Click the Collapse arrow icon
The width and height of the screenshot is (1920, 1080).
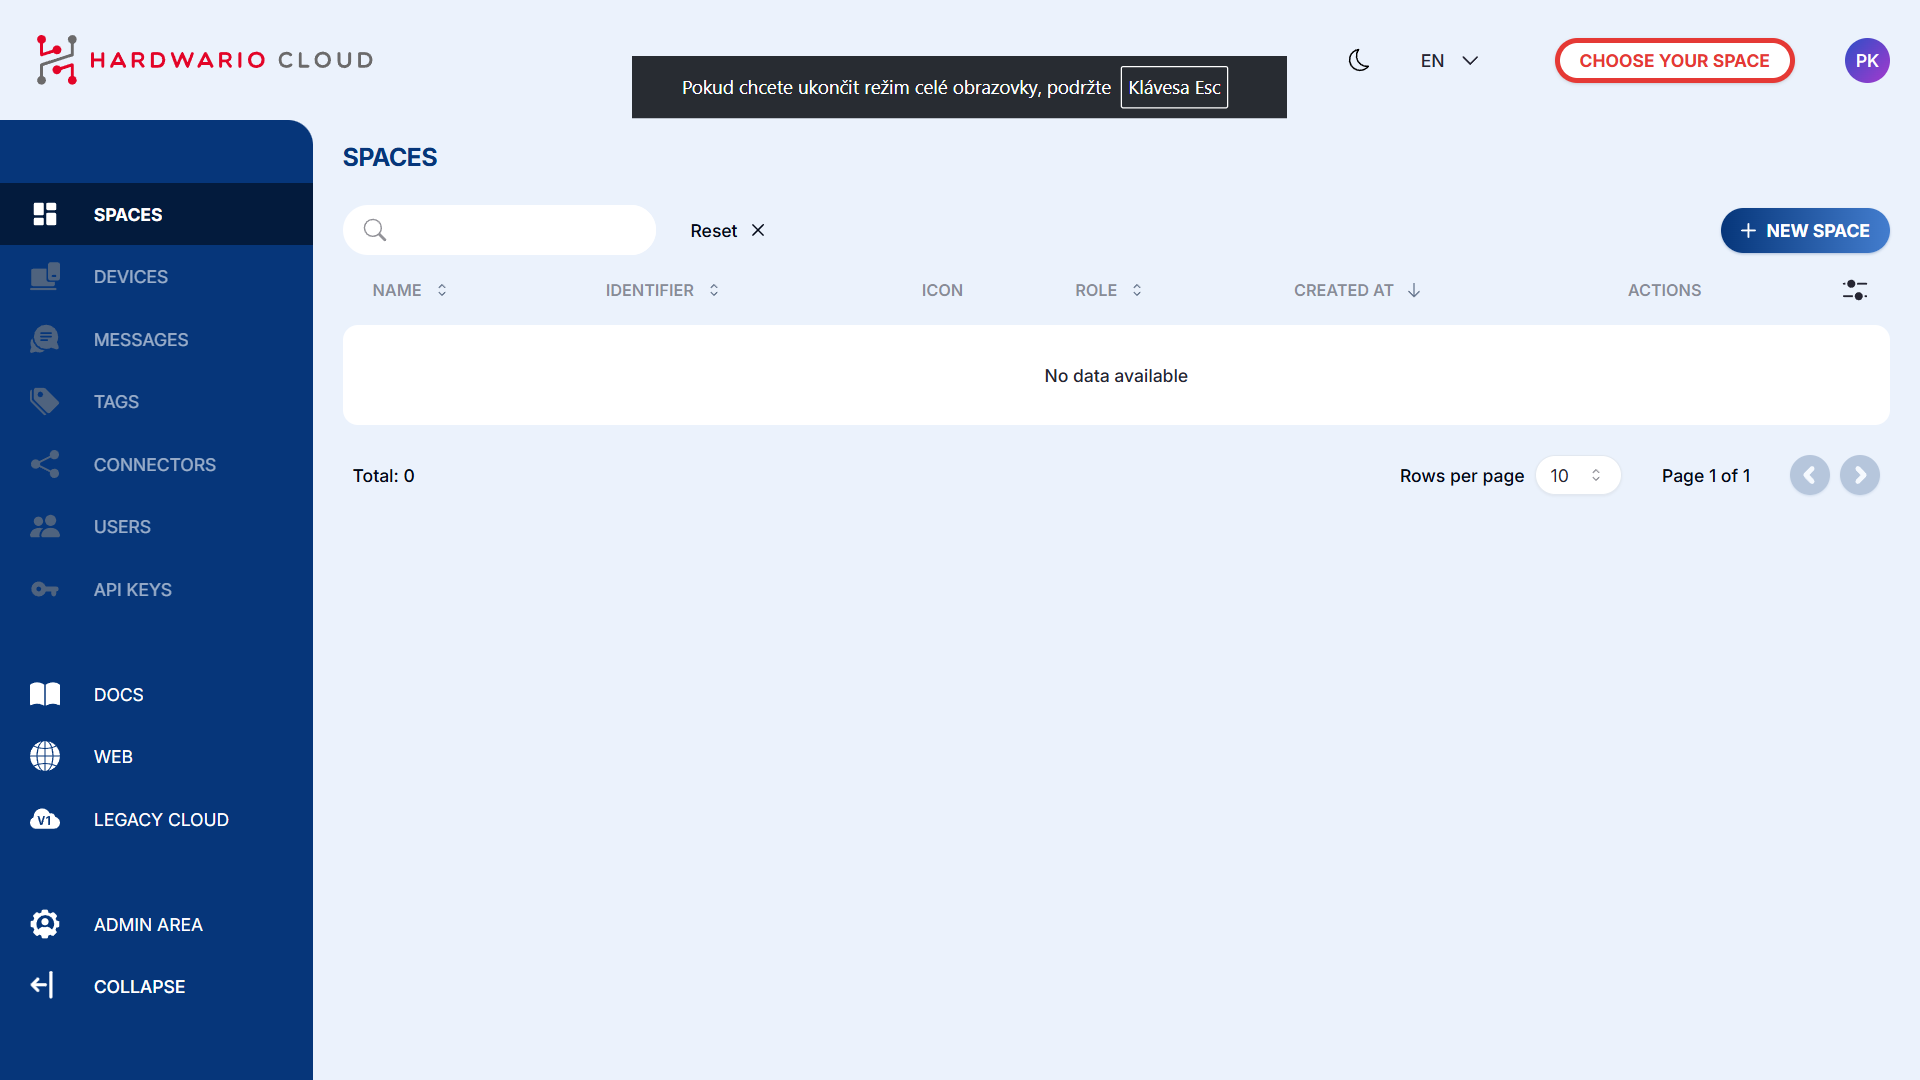tap(42, 986)
